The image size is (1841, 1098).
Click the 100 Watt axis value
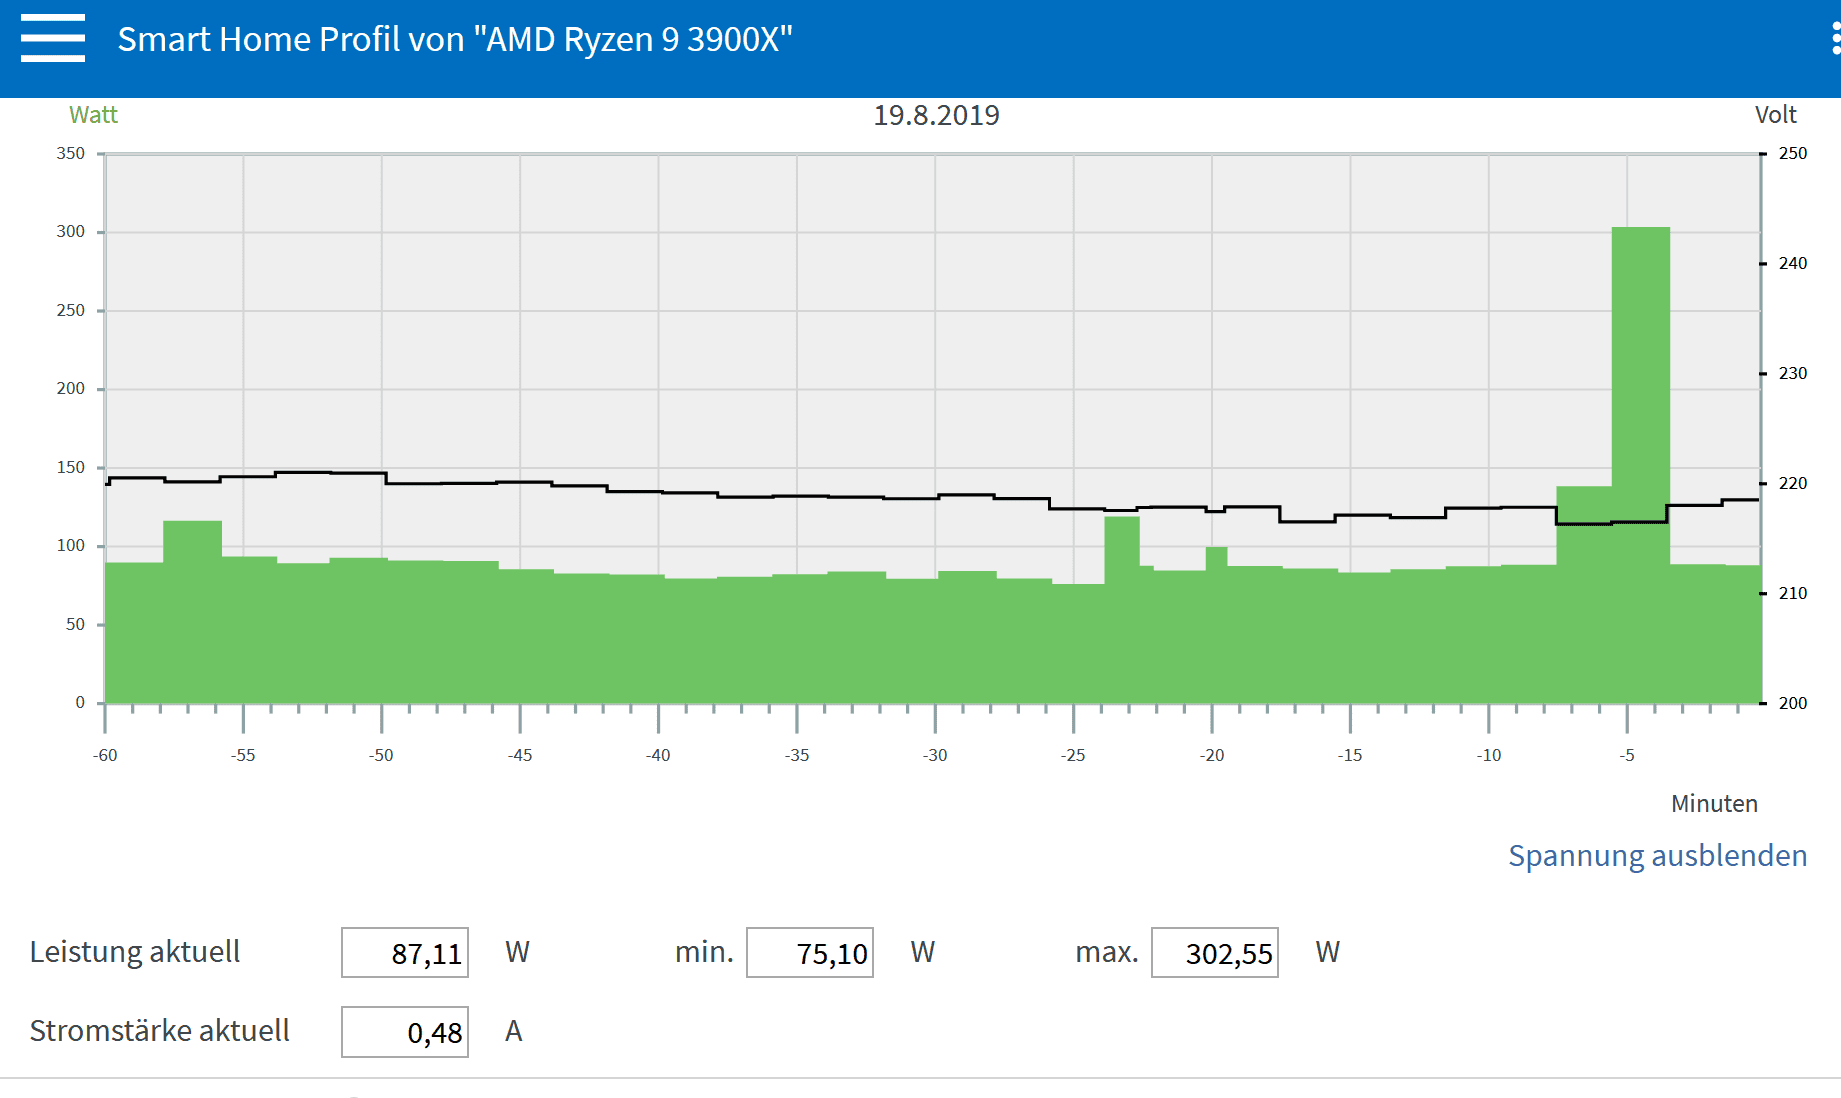[70, 545]
